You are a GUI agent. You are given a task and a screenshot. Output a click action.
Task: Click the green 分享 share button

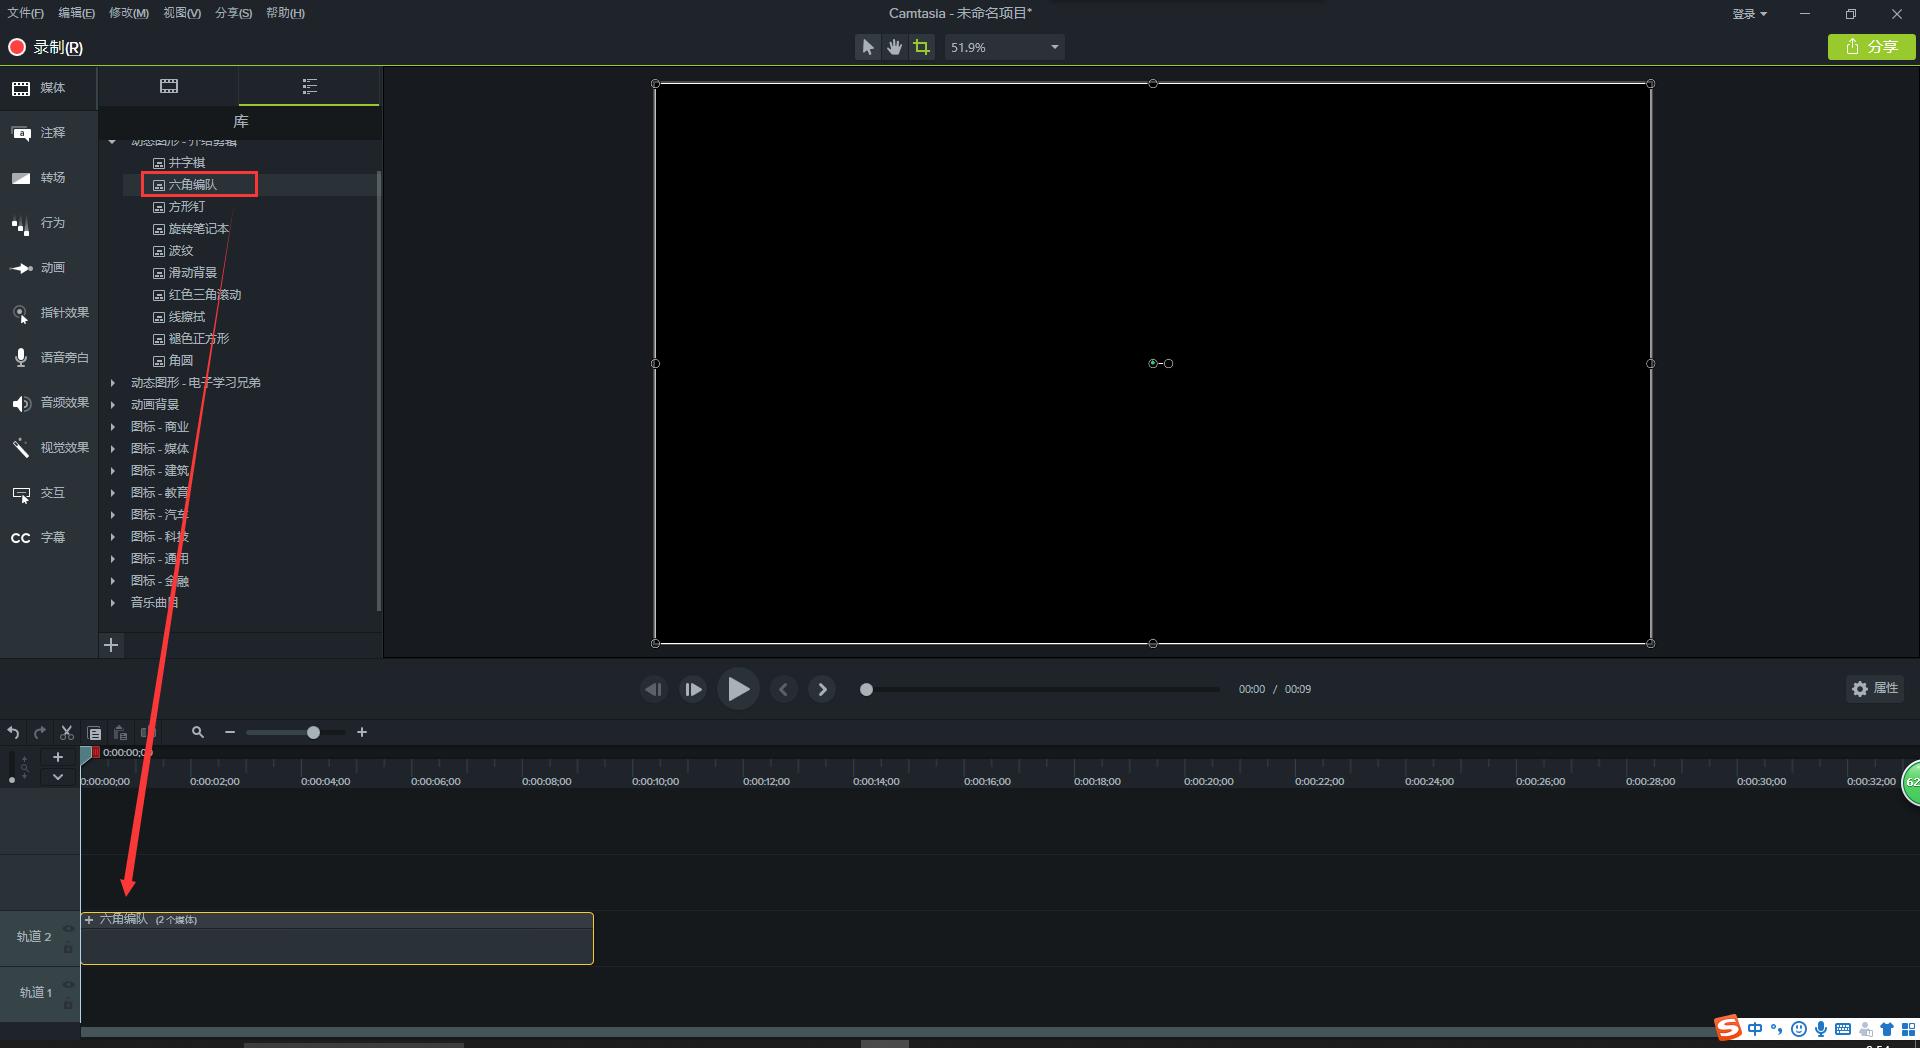(1871, 47)
